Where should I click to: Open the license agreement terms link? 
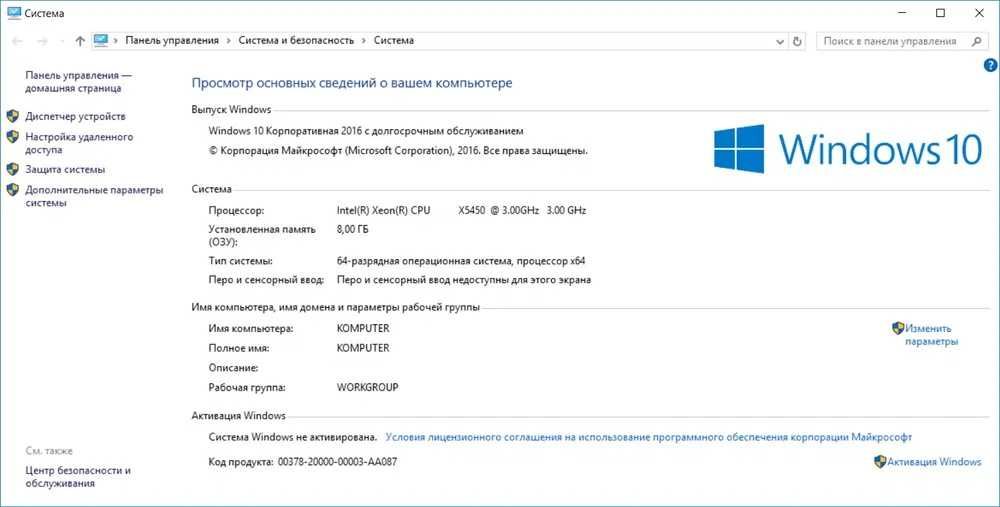(649, 437)
